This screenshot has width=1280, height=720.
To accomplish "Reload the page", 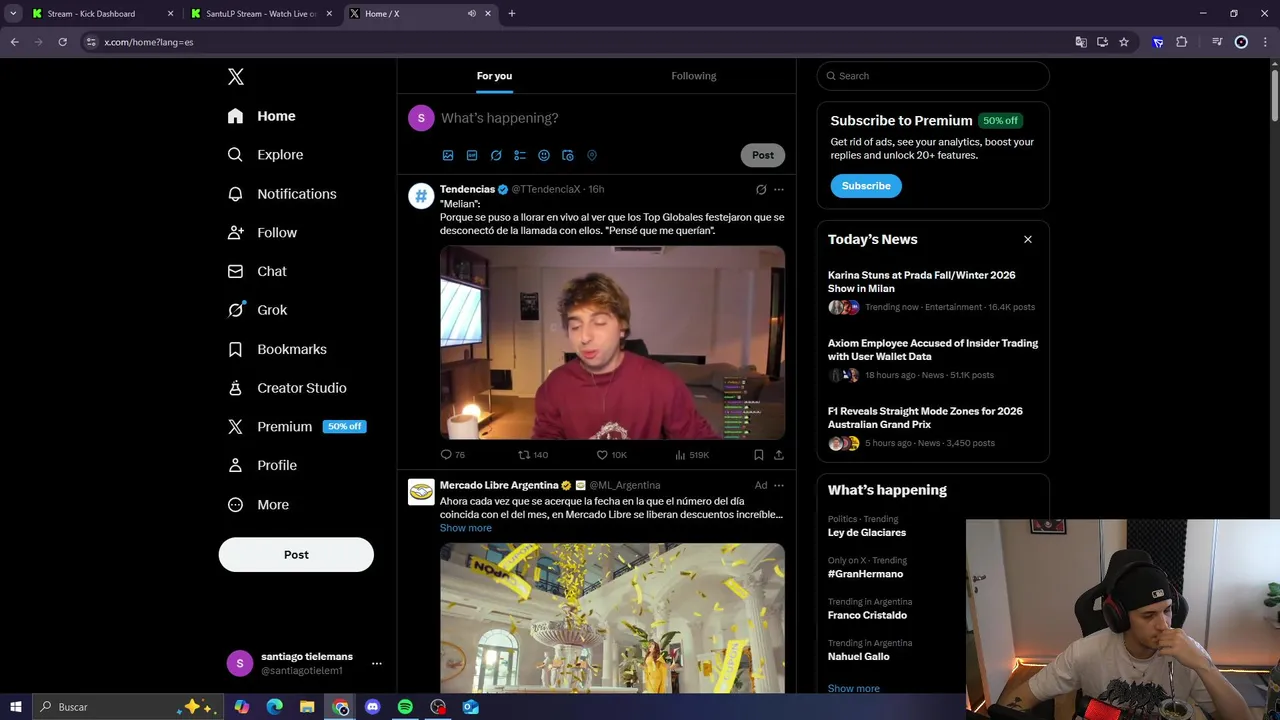I will point(62,42).
